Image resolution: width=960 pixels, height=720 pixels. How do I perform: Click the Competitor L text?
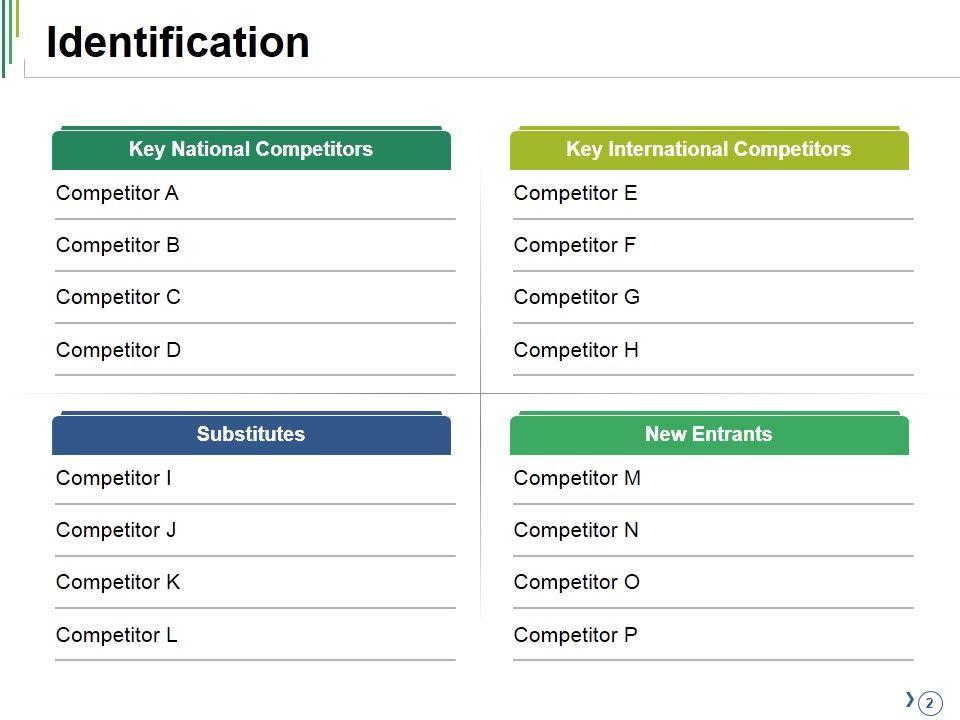point(116,636)
